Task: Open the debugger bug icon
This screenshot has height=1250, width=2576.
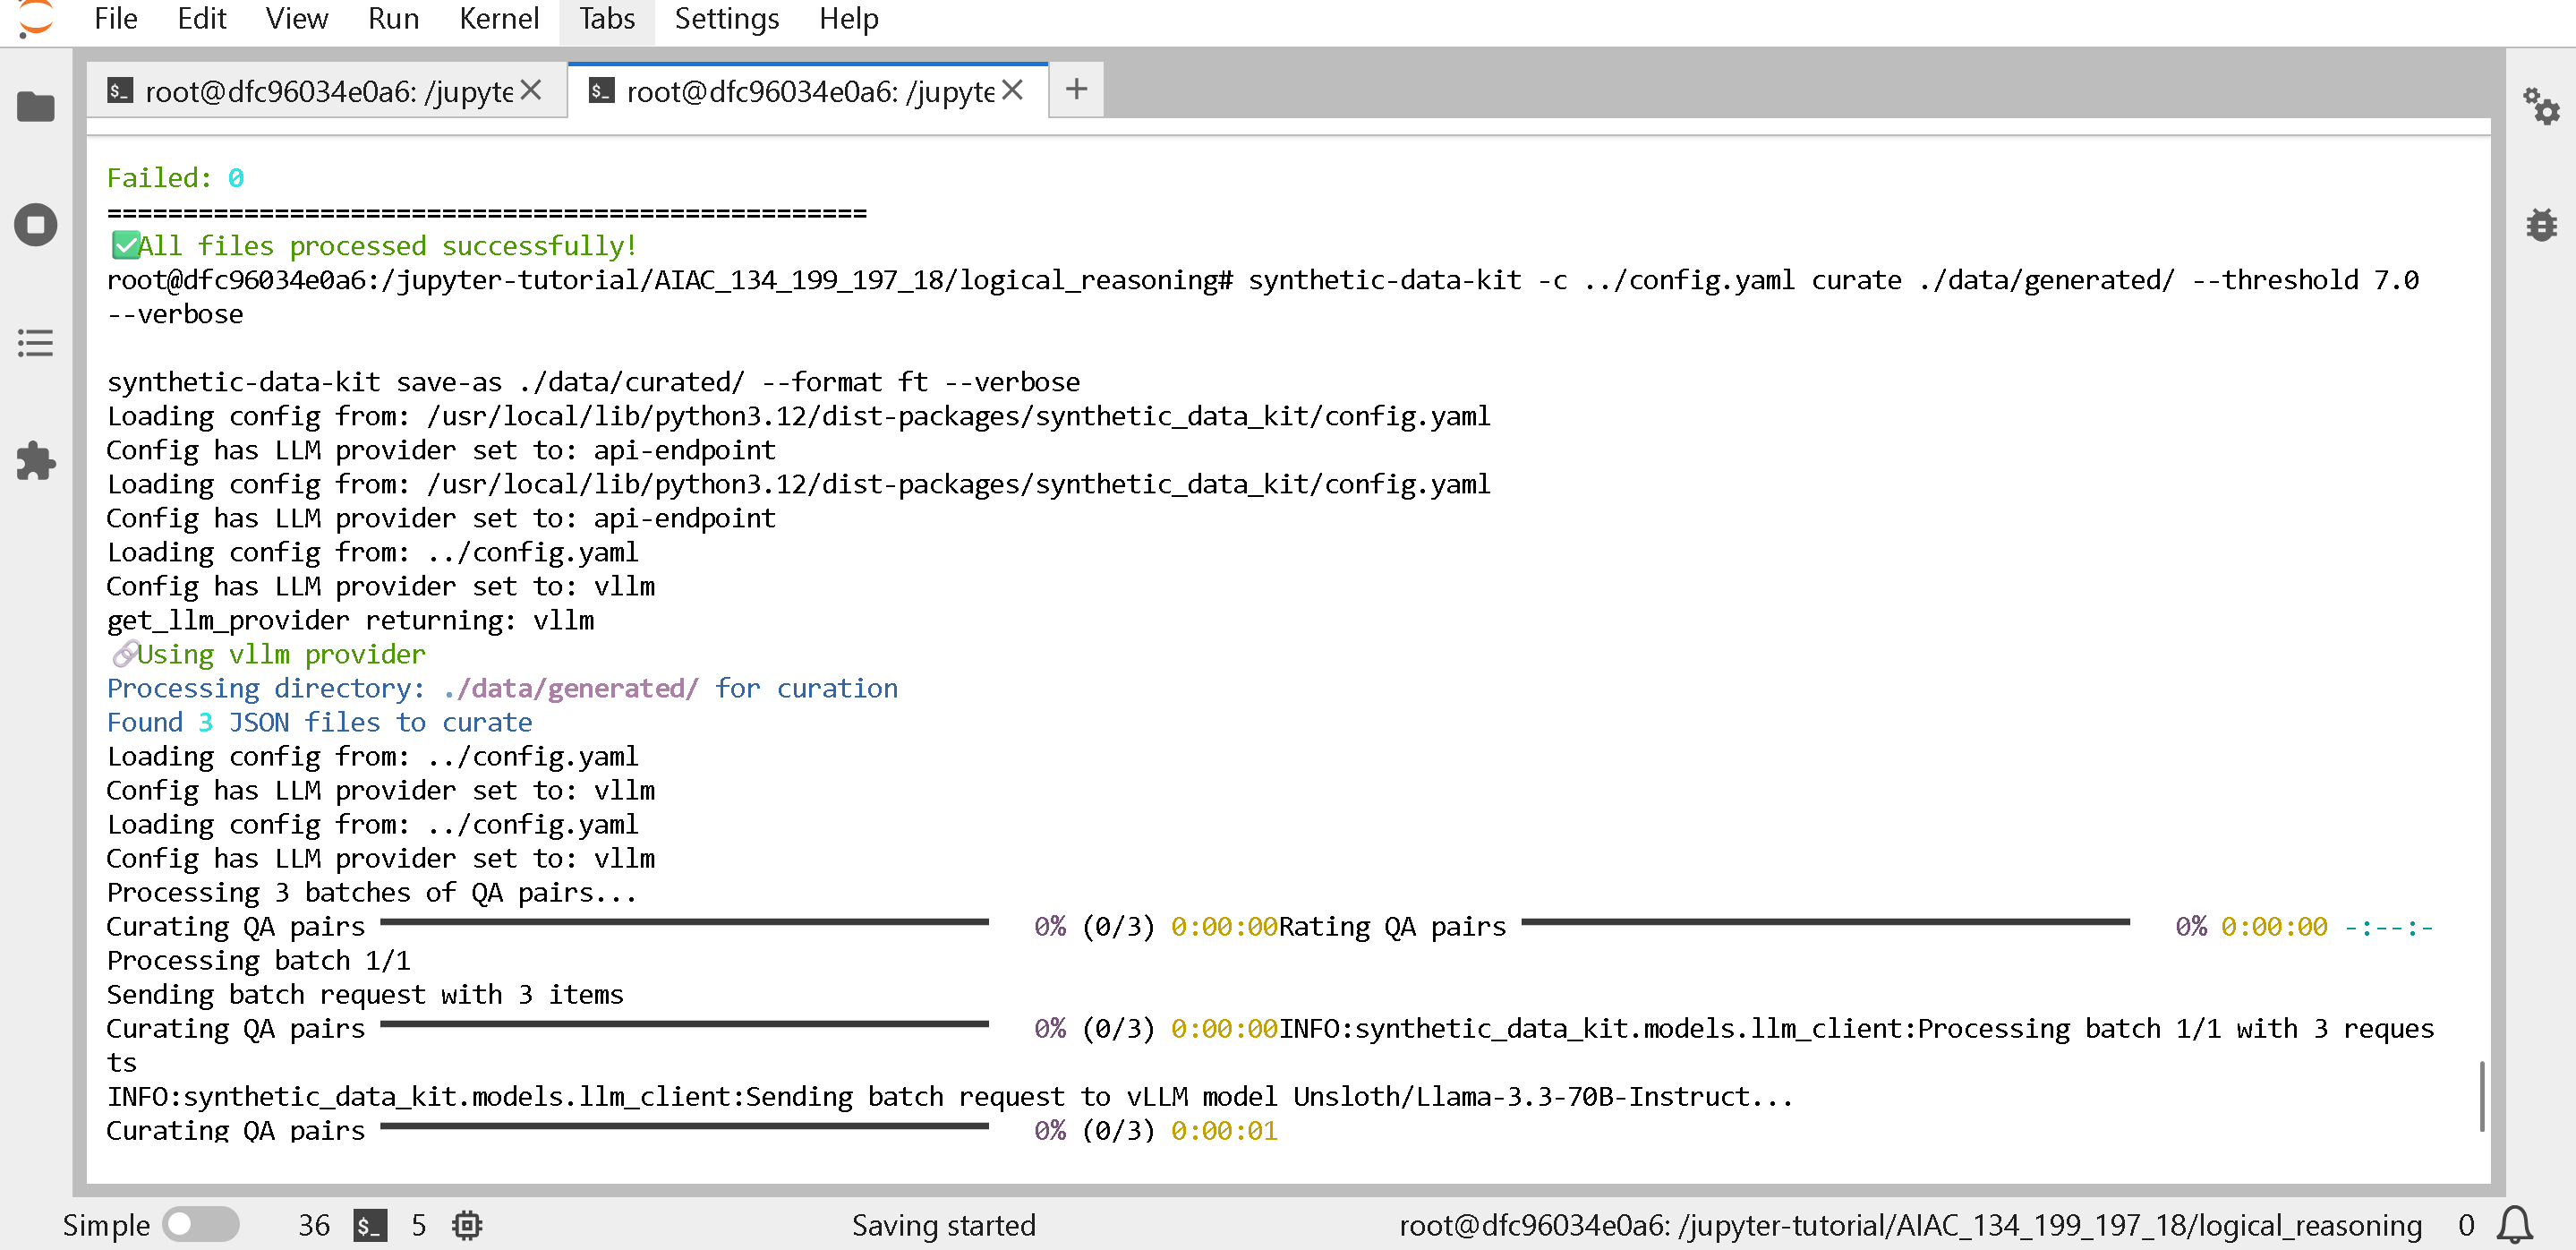Action: (x=2540, y=225)
